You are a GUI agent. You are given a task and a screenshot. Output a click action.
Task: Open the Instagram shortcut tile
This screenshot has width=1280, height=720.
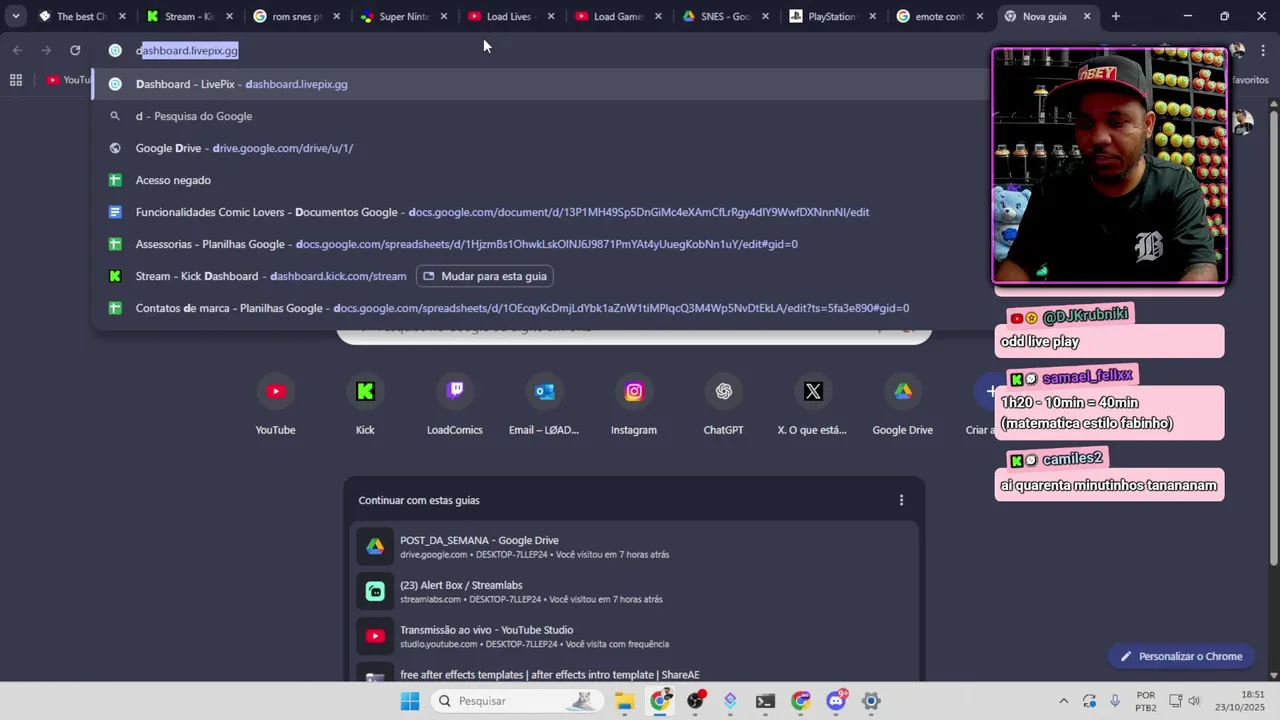[634, 404]
